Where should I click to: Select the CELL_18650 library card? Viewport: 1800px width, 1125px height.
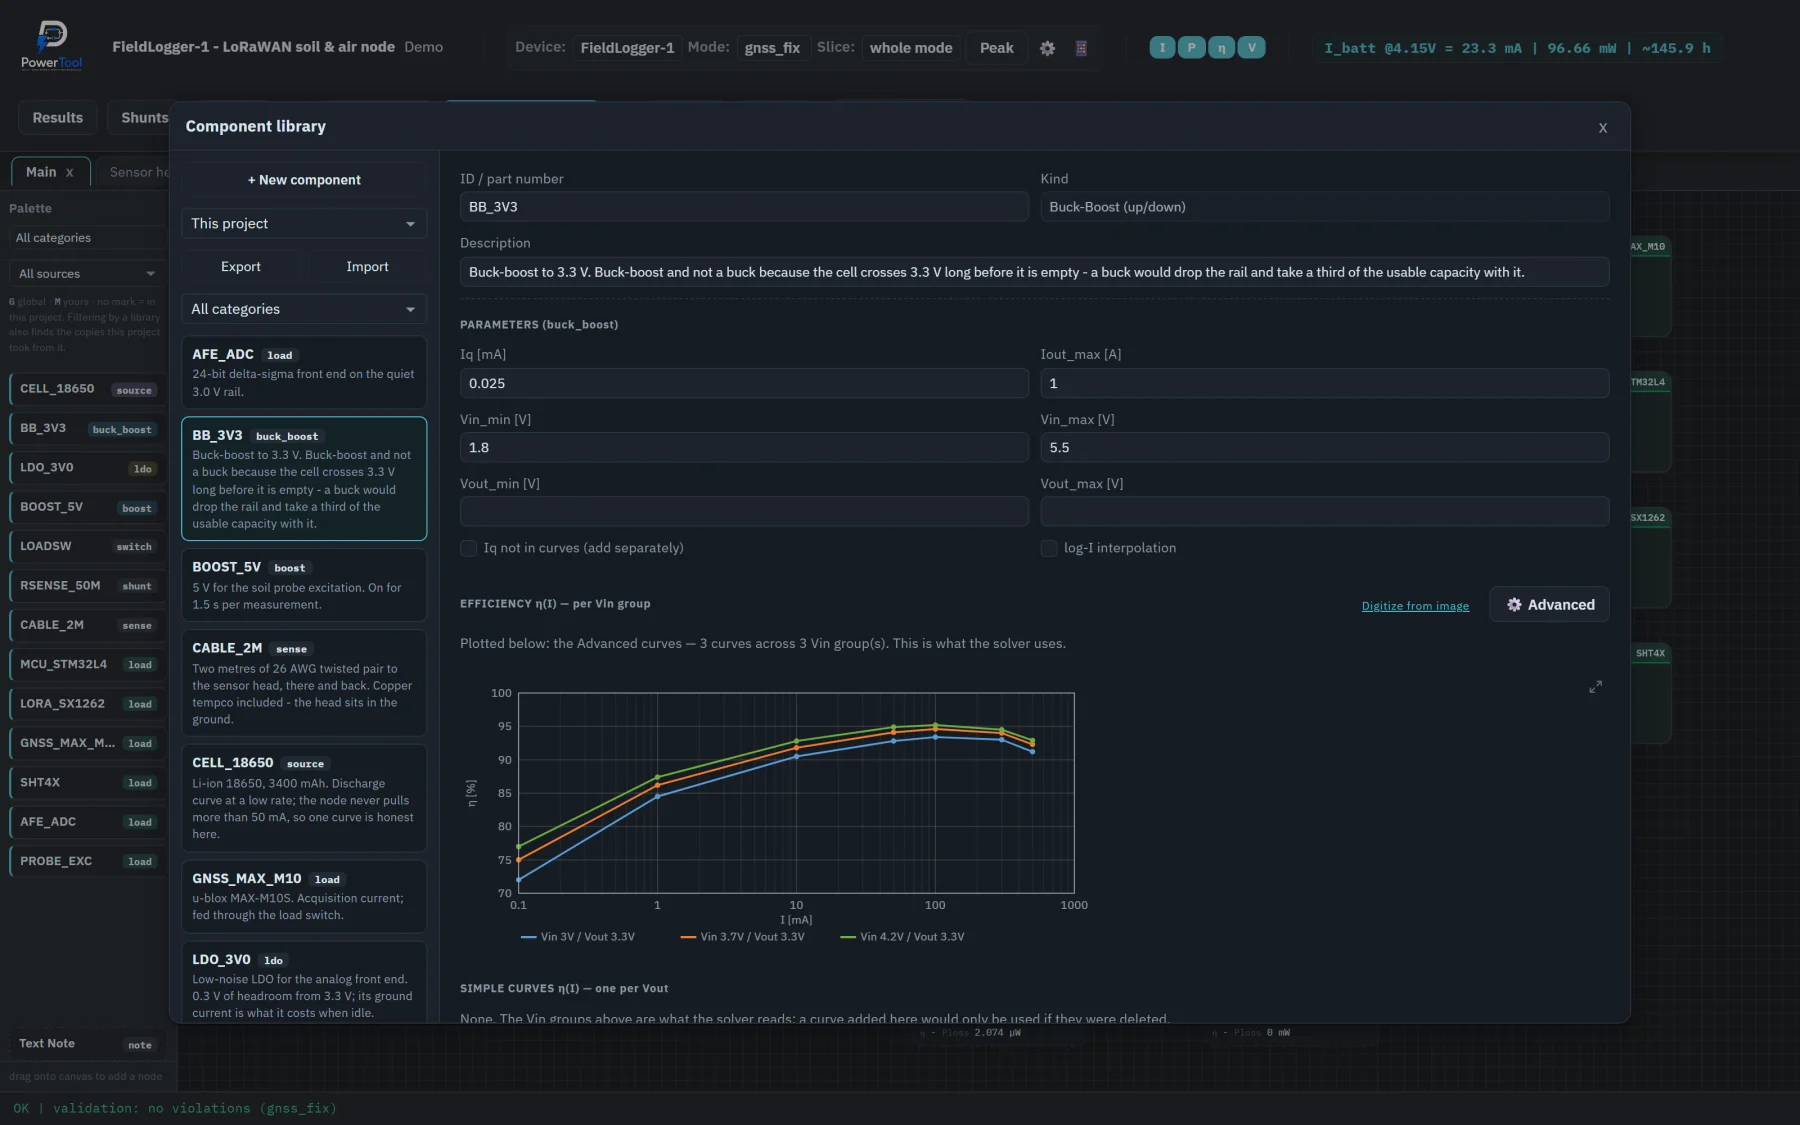[x=304, y=798]
